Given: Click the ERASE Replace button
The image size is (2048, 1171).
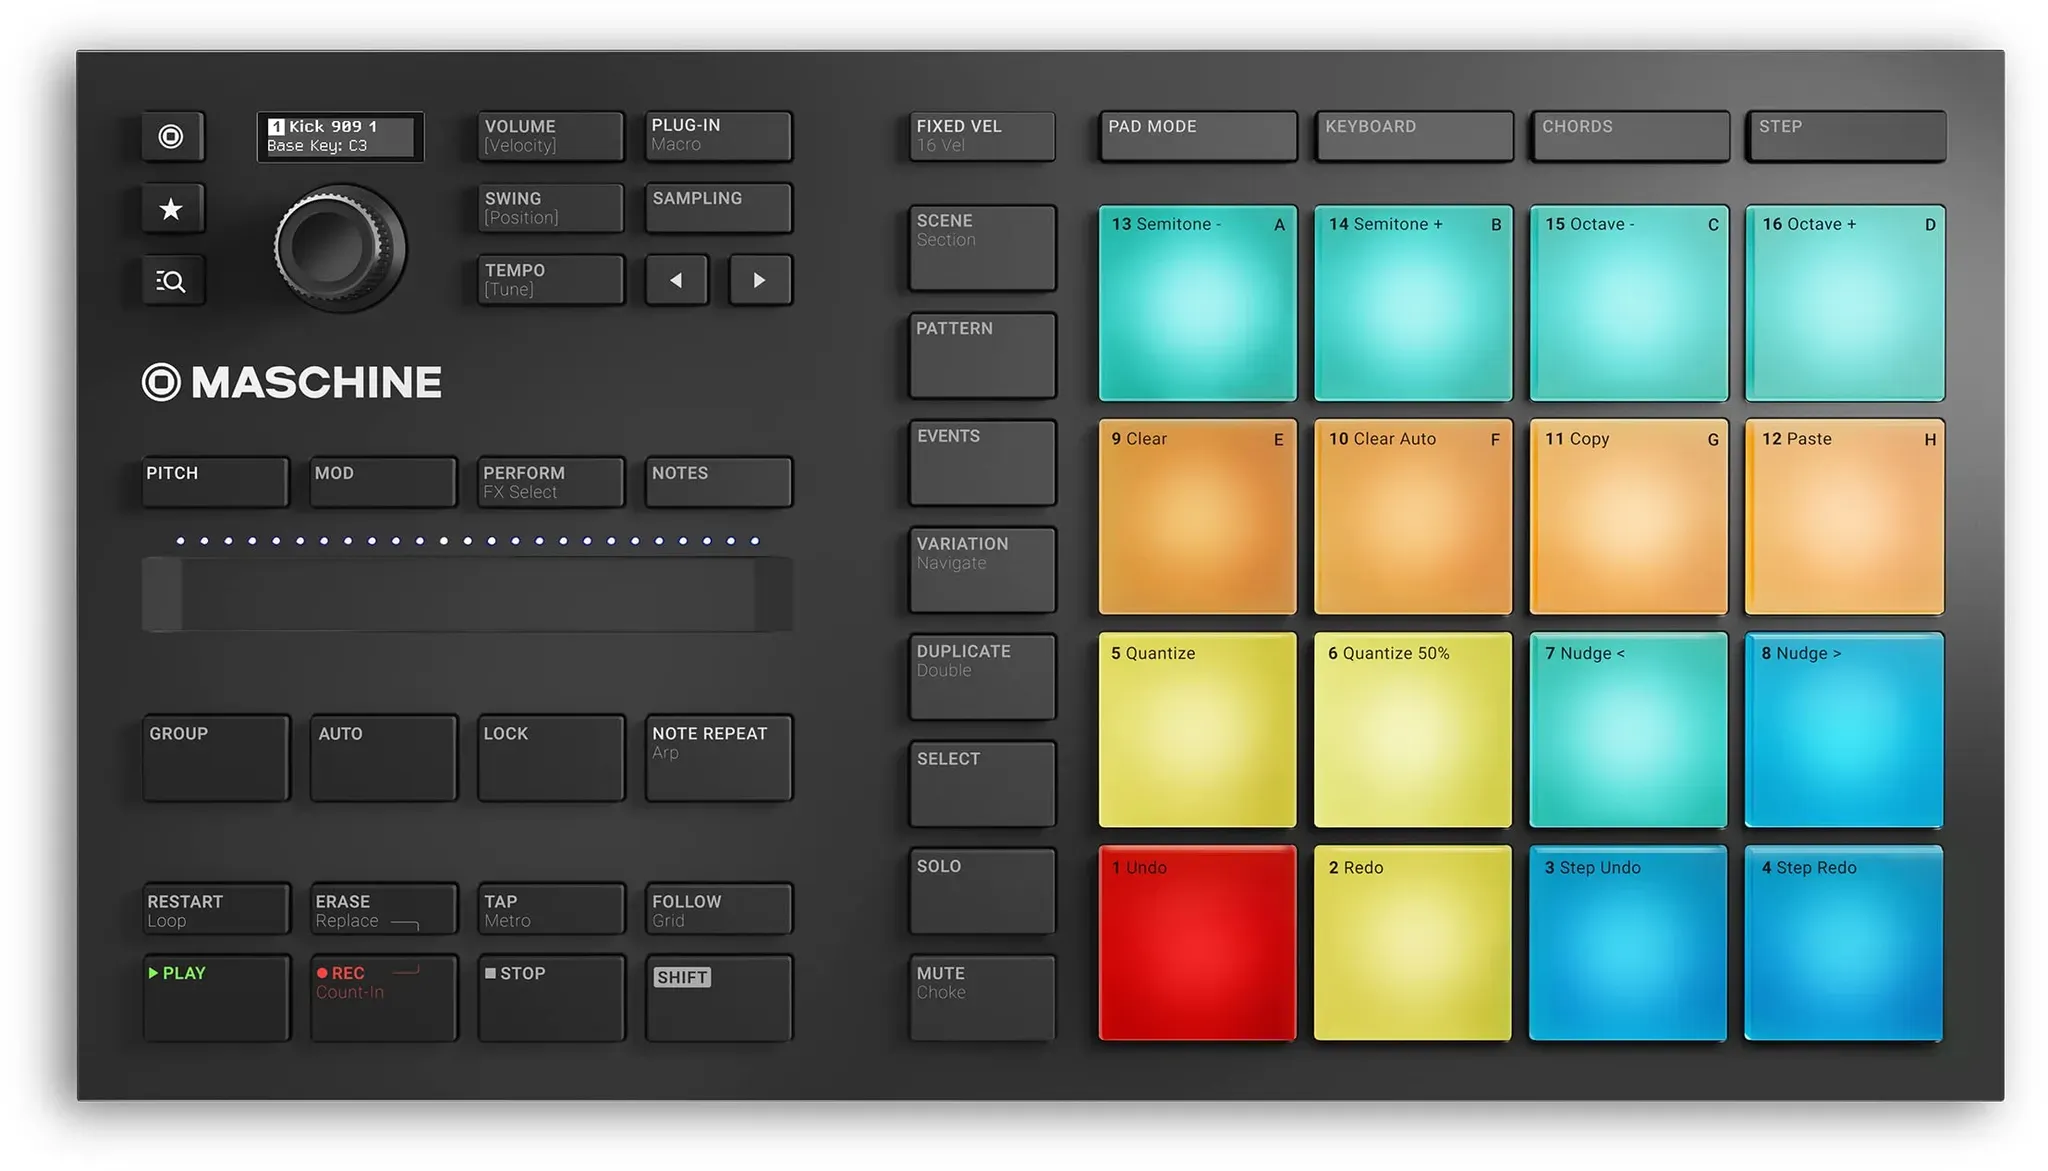Looking at the screenshot, I should coord(384,909).
